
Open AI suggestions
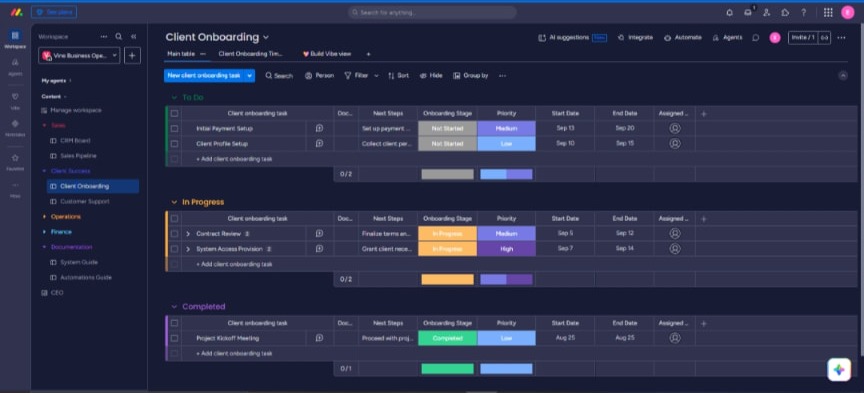click(572, 37)
